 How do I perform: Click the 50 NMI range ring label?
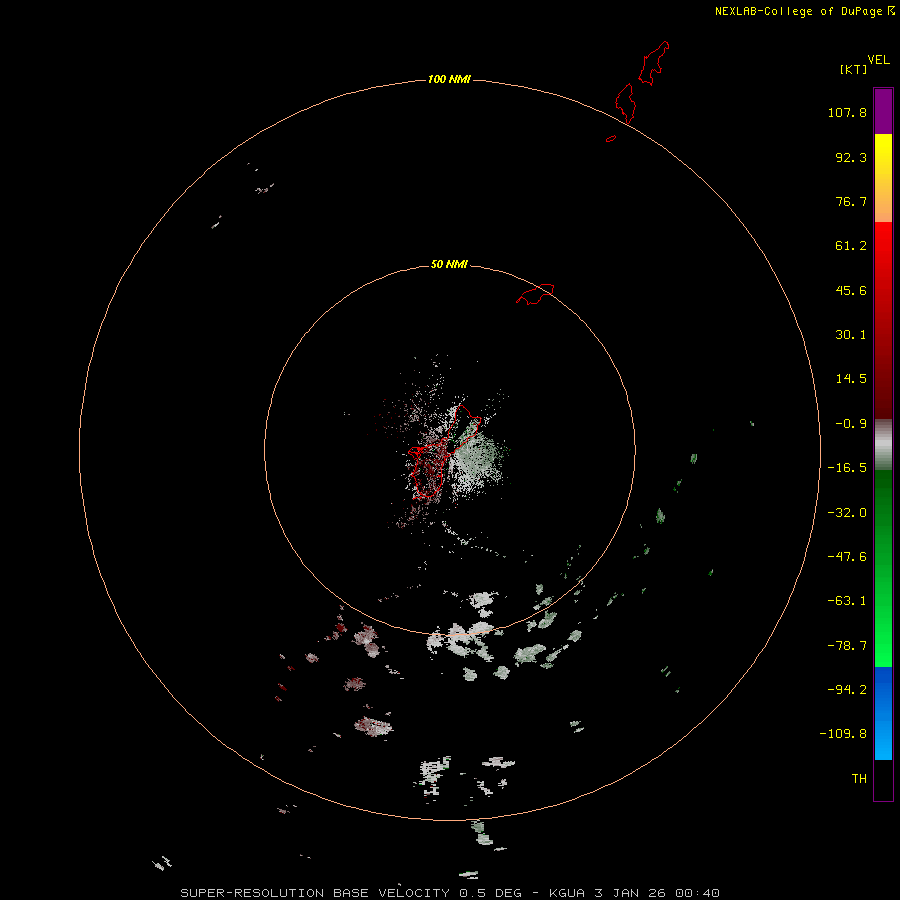click(x=449, y=264)
